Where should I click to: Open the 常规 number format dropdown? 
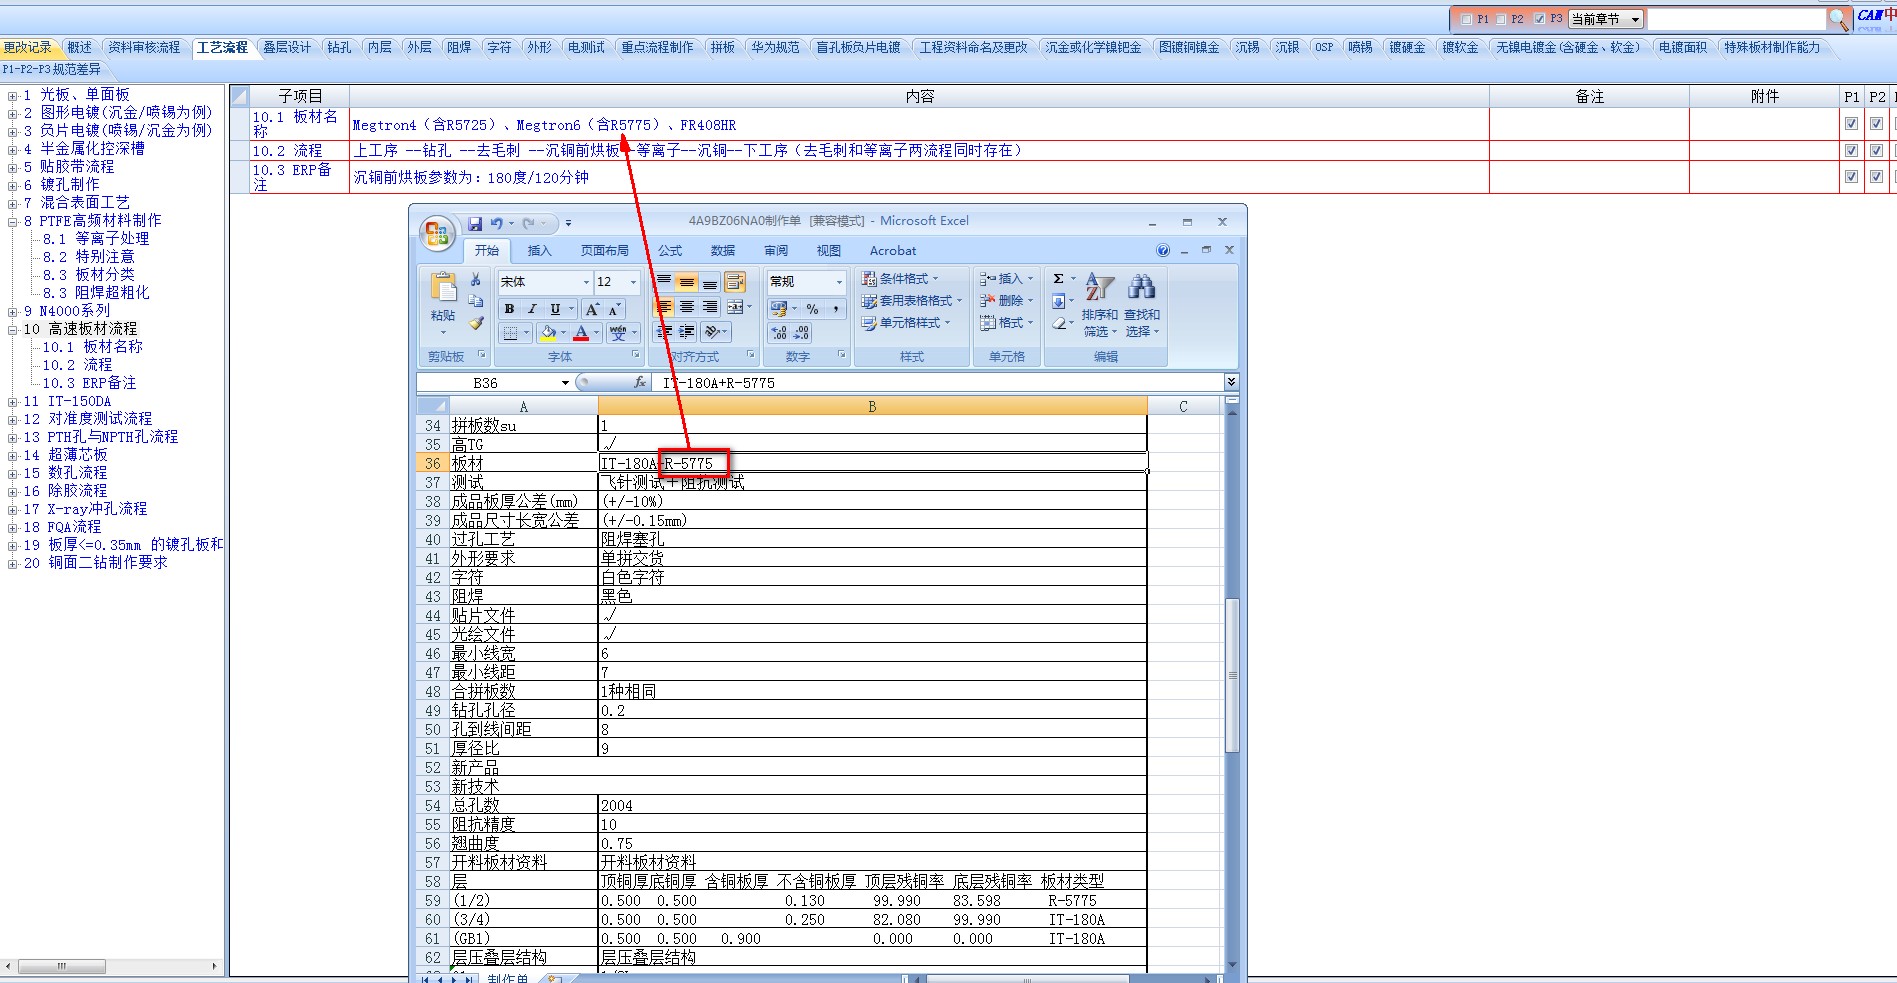(x=839, y=282)
